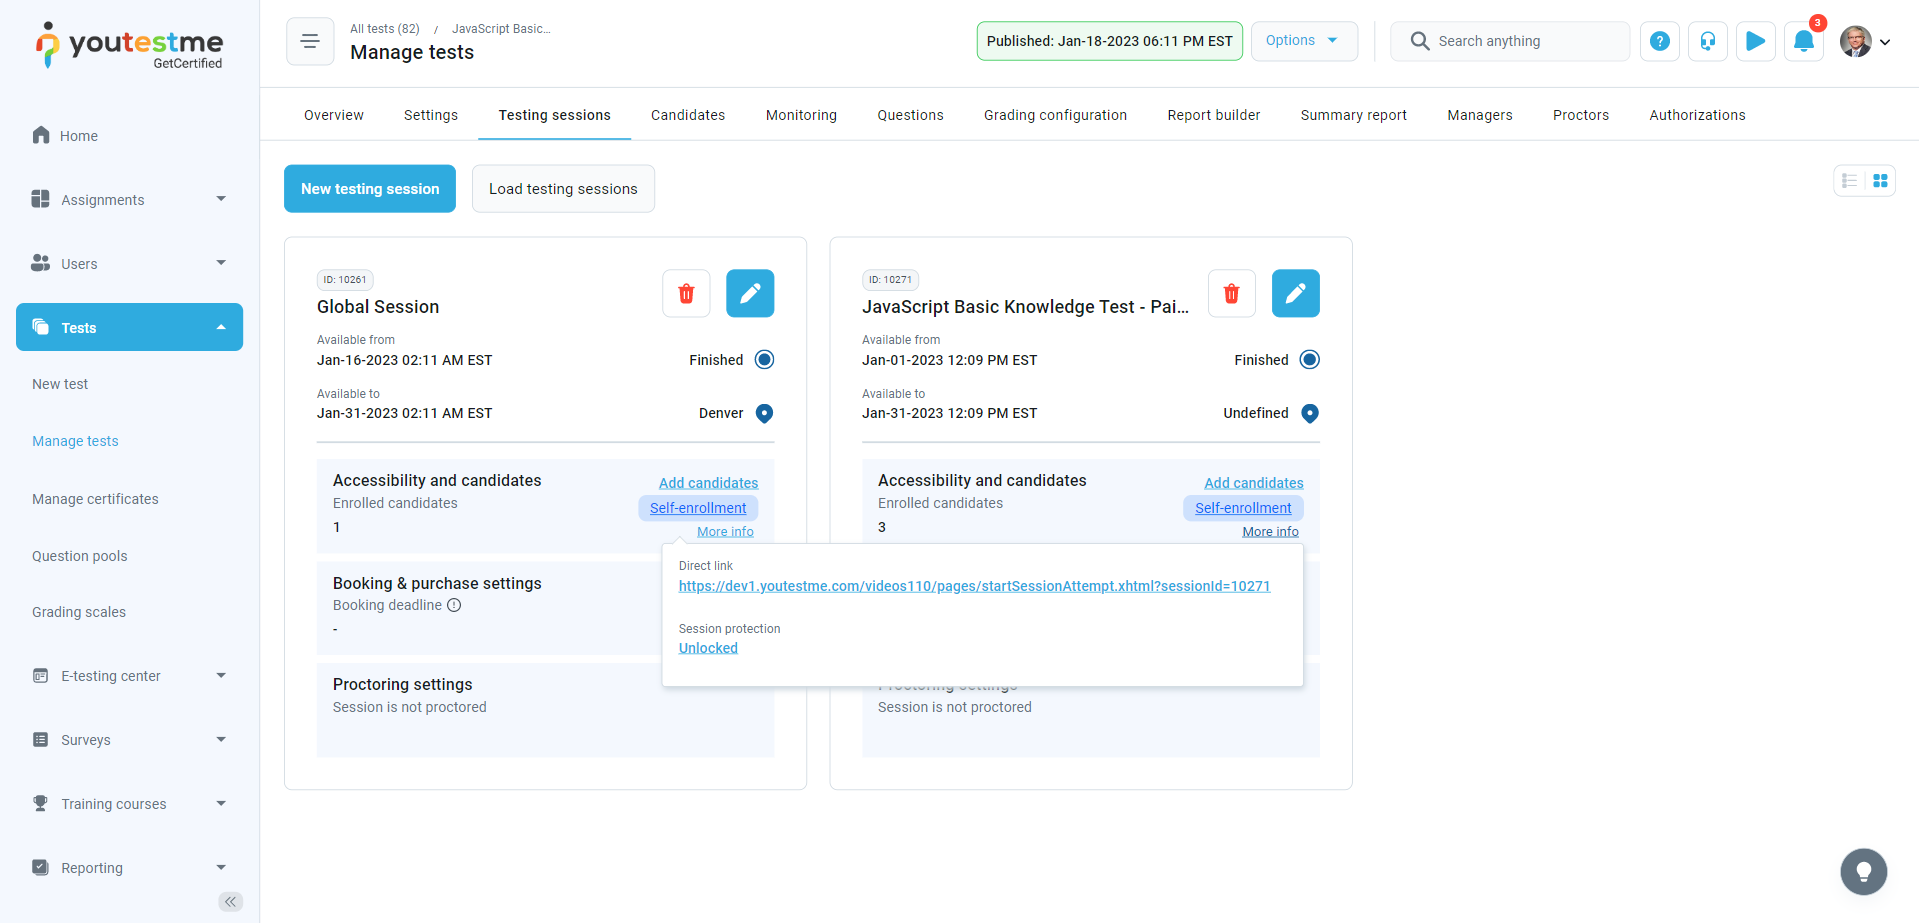Open the support headset icon

tap(1707, 41)
